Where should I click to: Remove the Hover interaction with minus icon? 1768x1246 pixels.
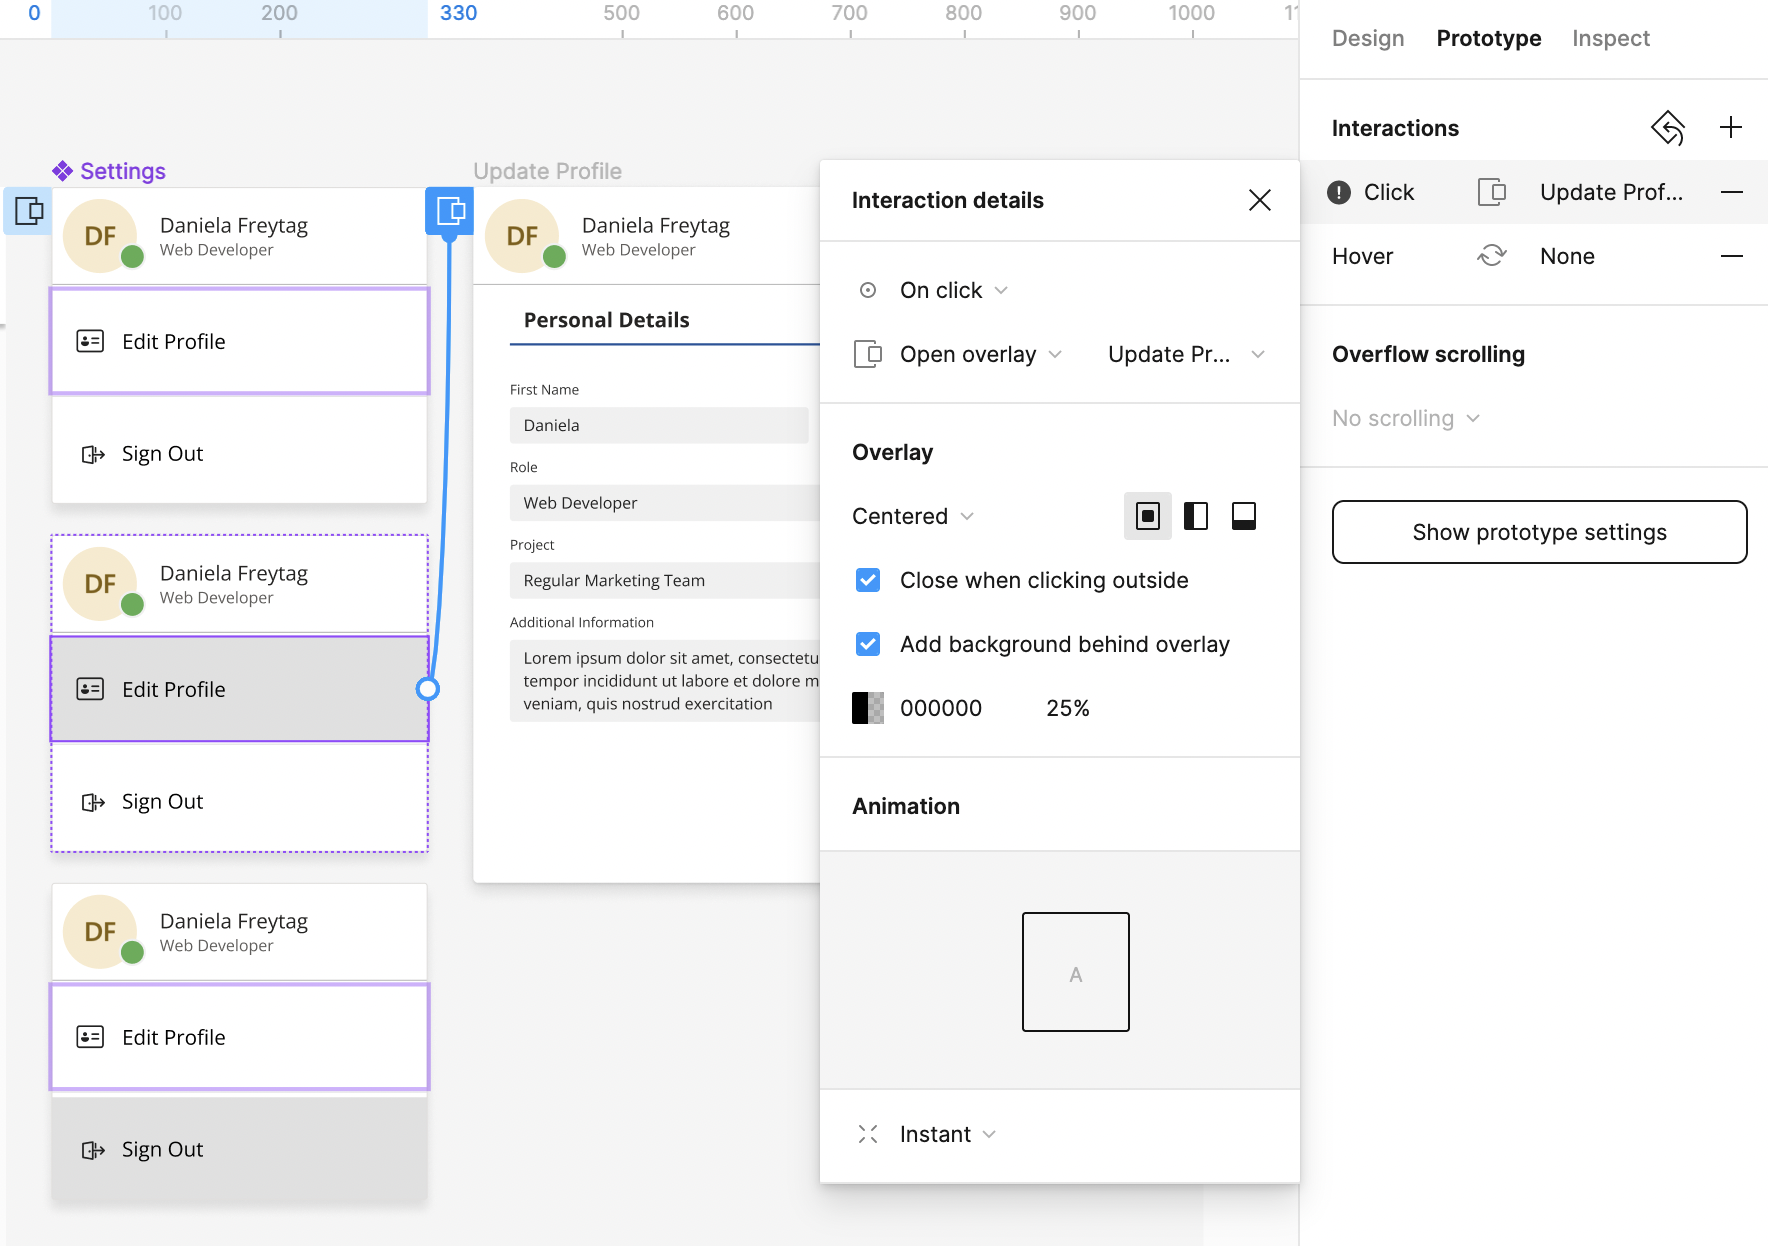[1732, 256]
